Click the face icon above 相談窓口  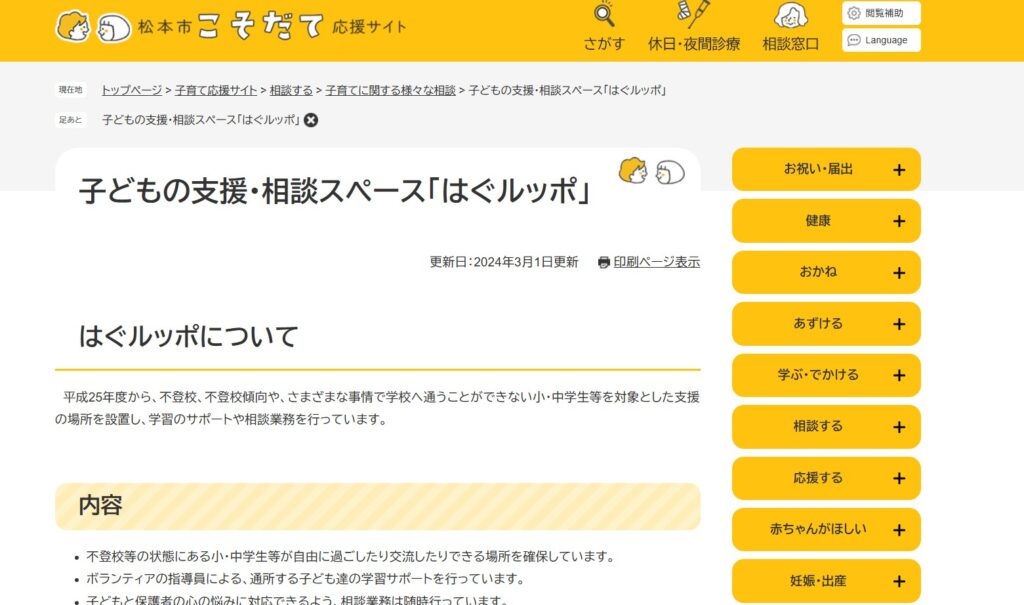791,16
